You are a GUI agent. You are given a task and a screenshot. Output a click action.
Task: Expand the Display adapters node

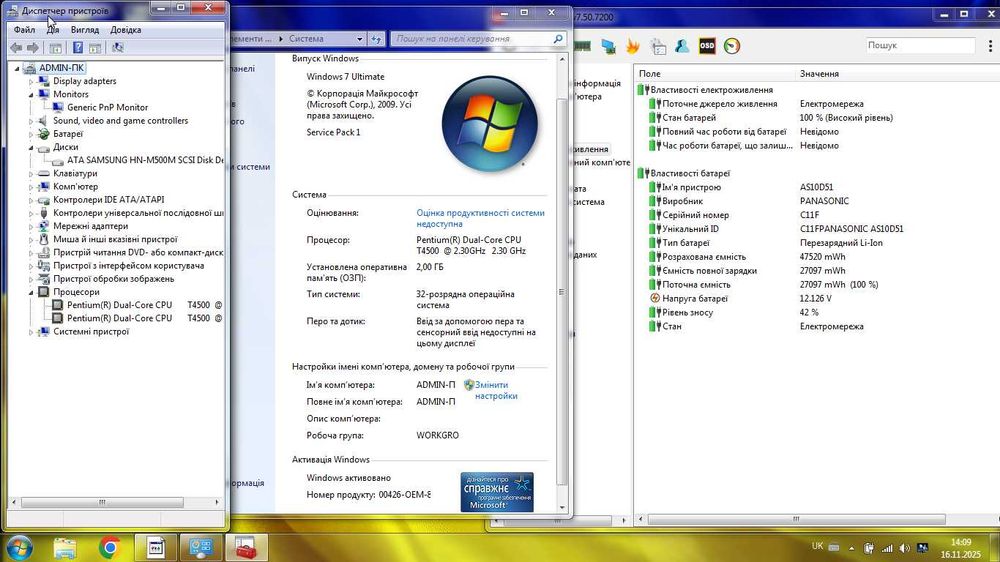click(x=31, y=82)
